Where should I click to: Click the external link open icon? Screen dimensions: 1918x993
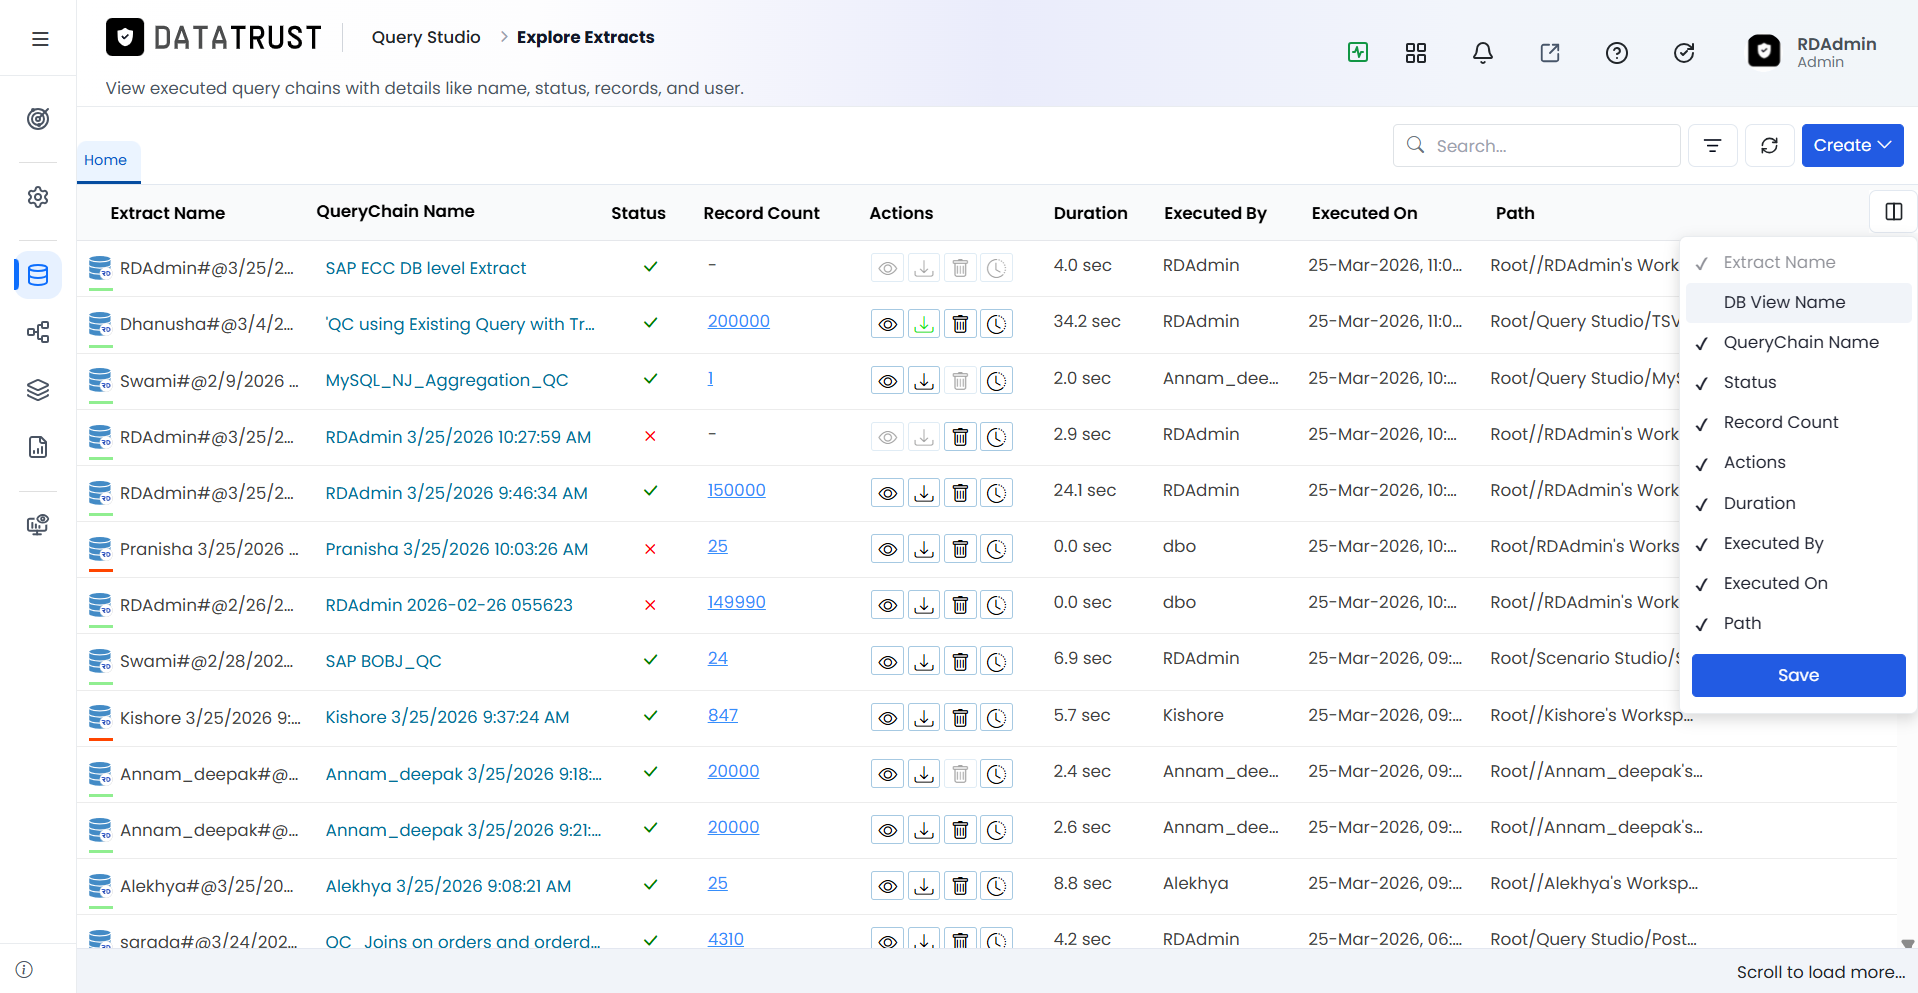(x=1550, y=53)
